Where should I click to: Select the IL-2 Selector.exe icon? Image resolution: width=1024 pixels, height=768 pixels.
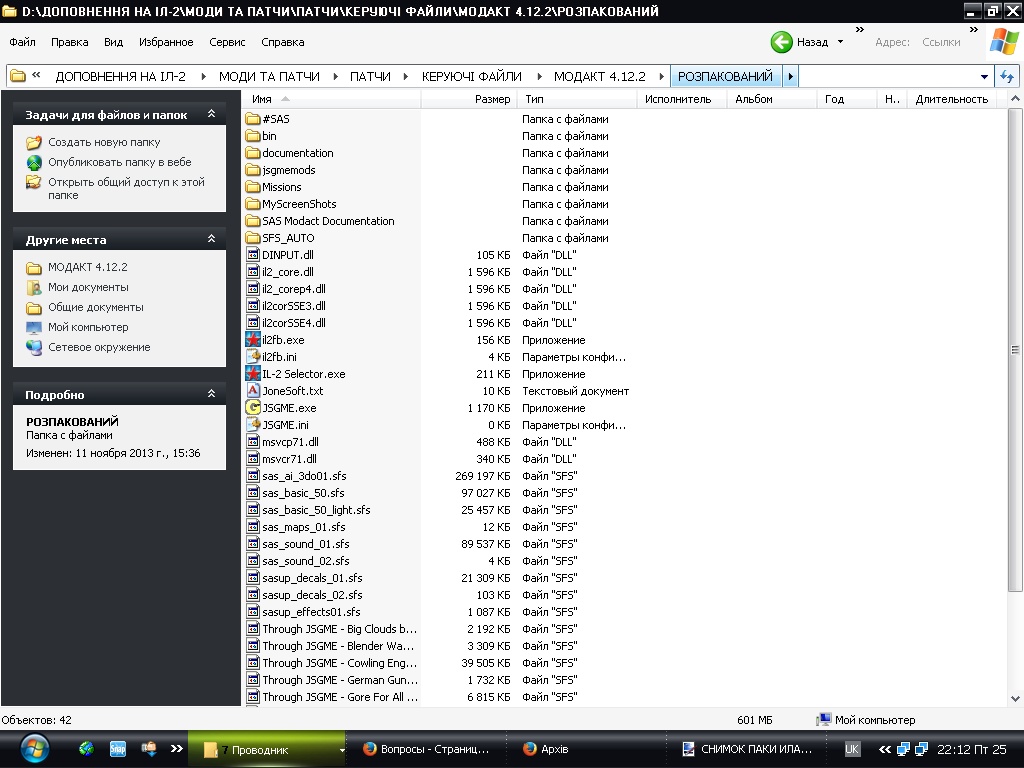click(253, 374)
